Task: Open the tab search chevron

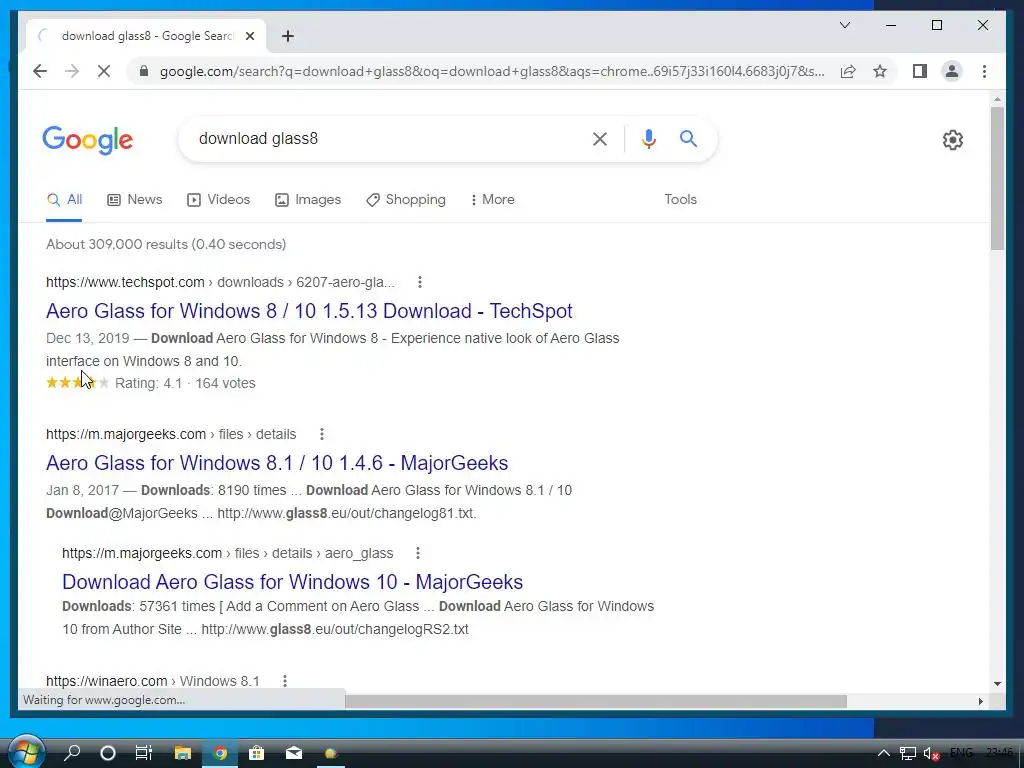Action: click(x=844, y=25)
